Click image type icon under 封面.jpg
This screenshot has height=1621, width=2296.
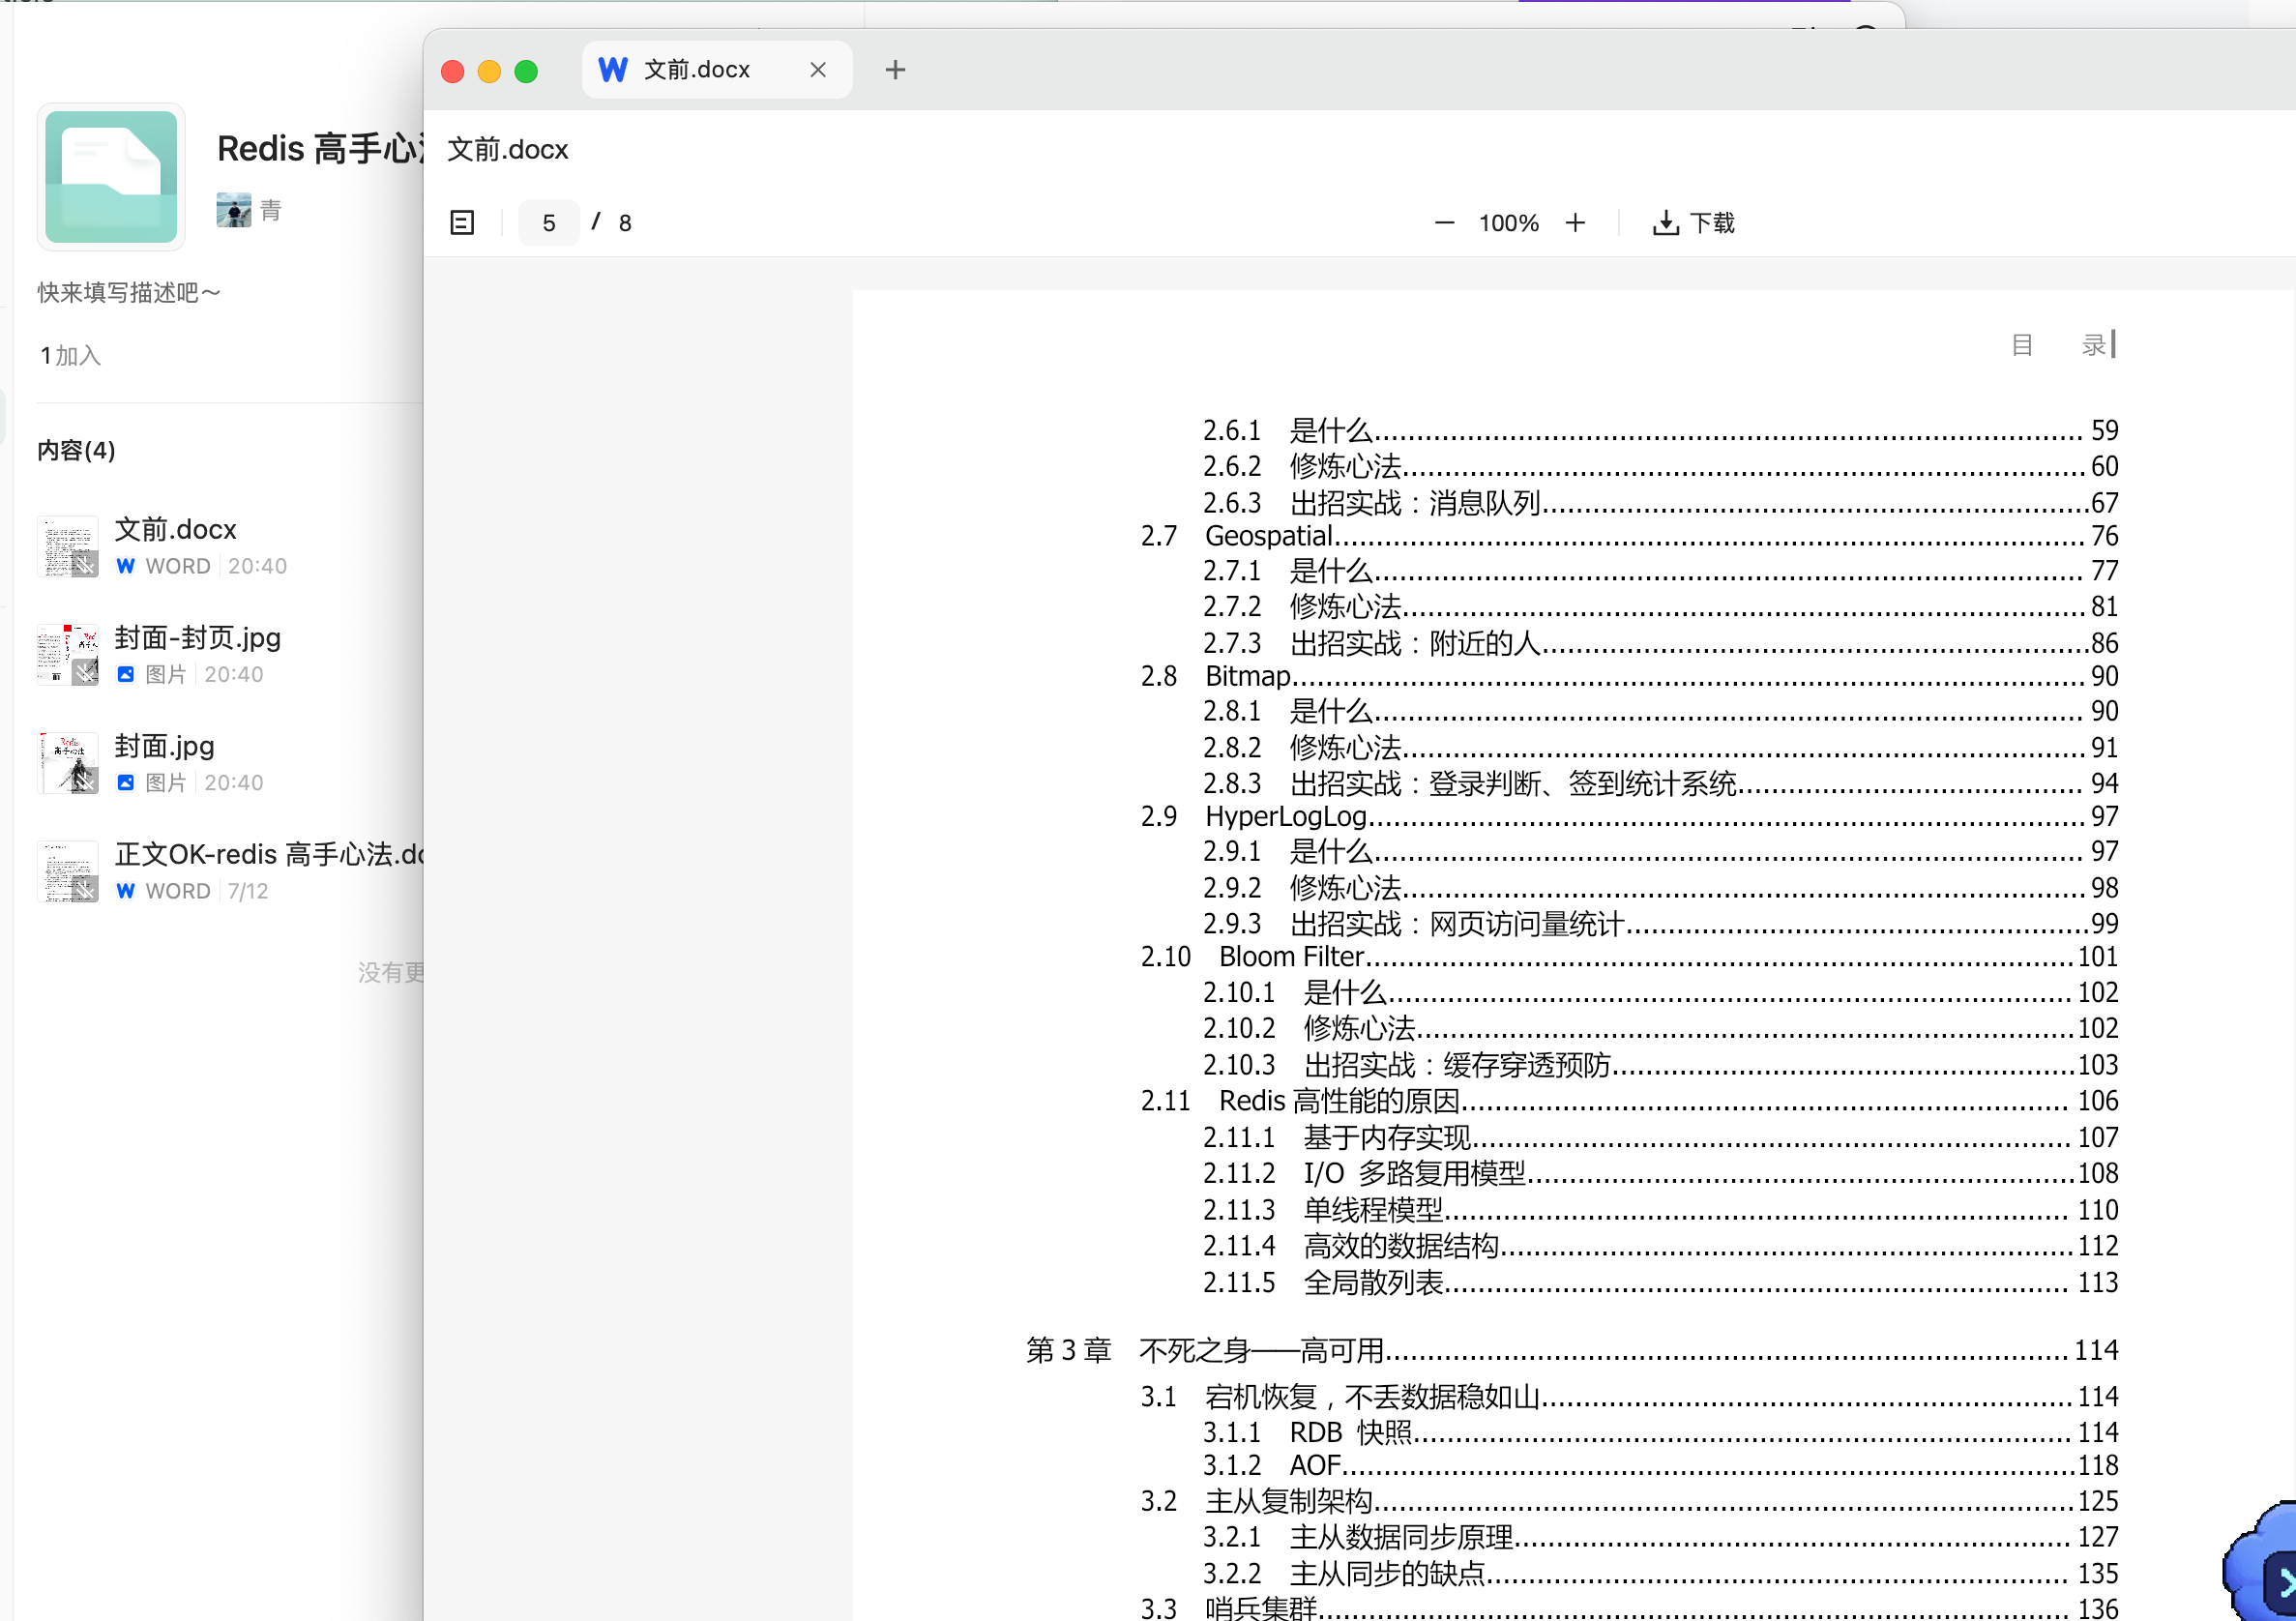coord(125,782)
